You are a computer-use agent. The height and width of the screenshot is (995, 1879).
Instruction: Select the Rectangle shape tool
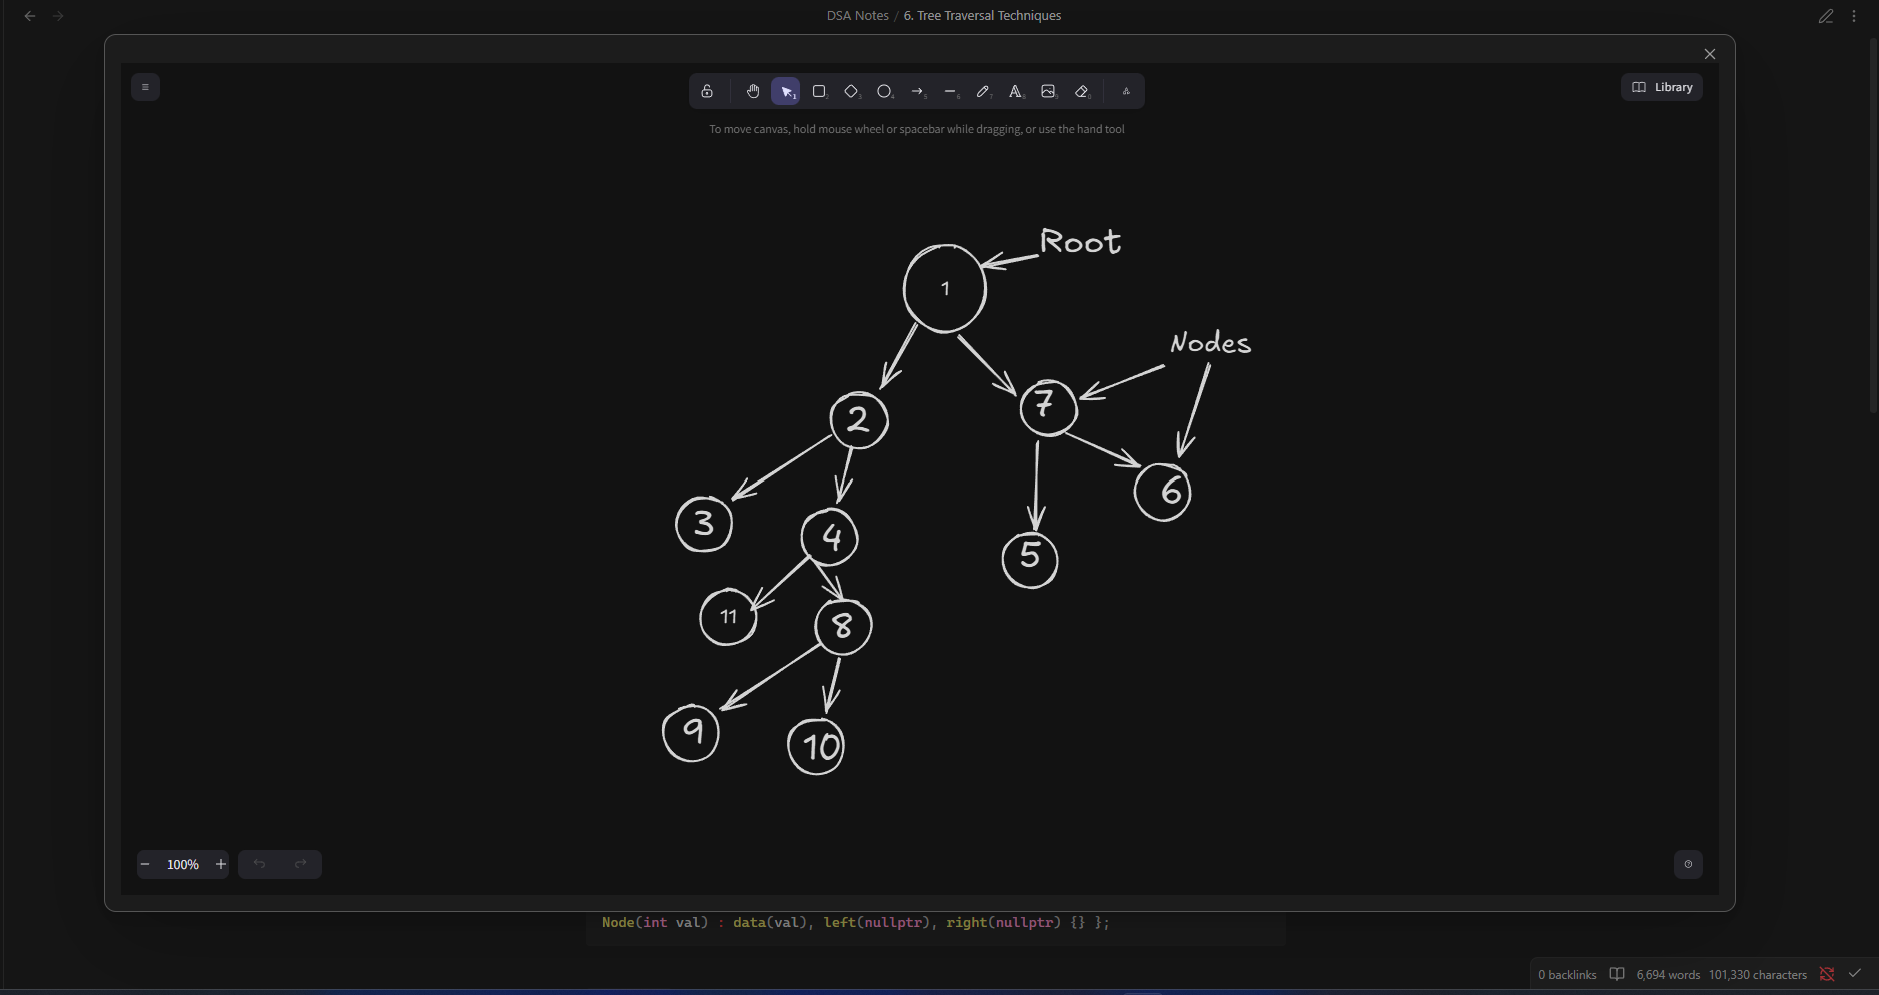point(819,91)
